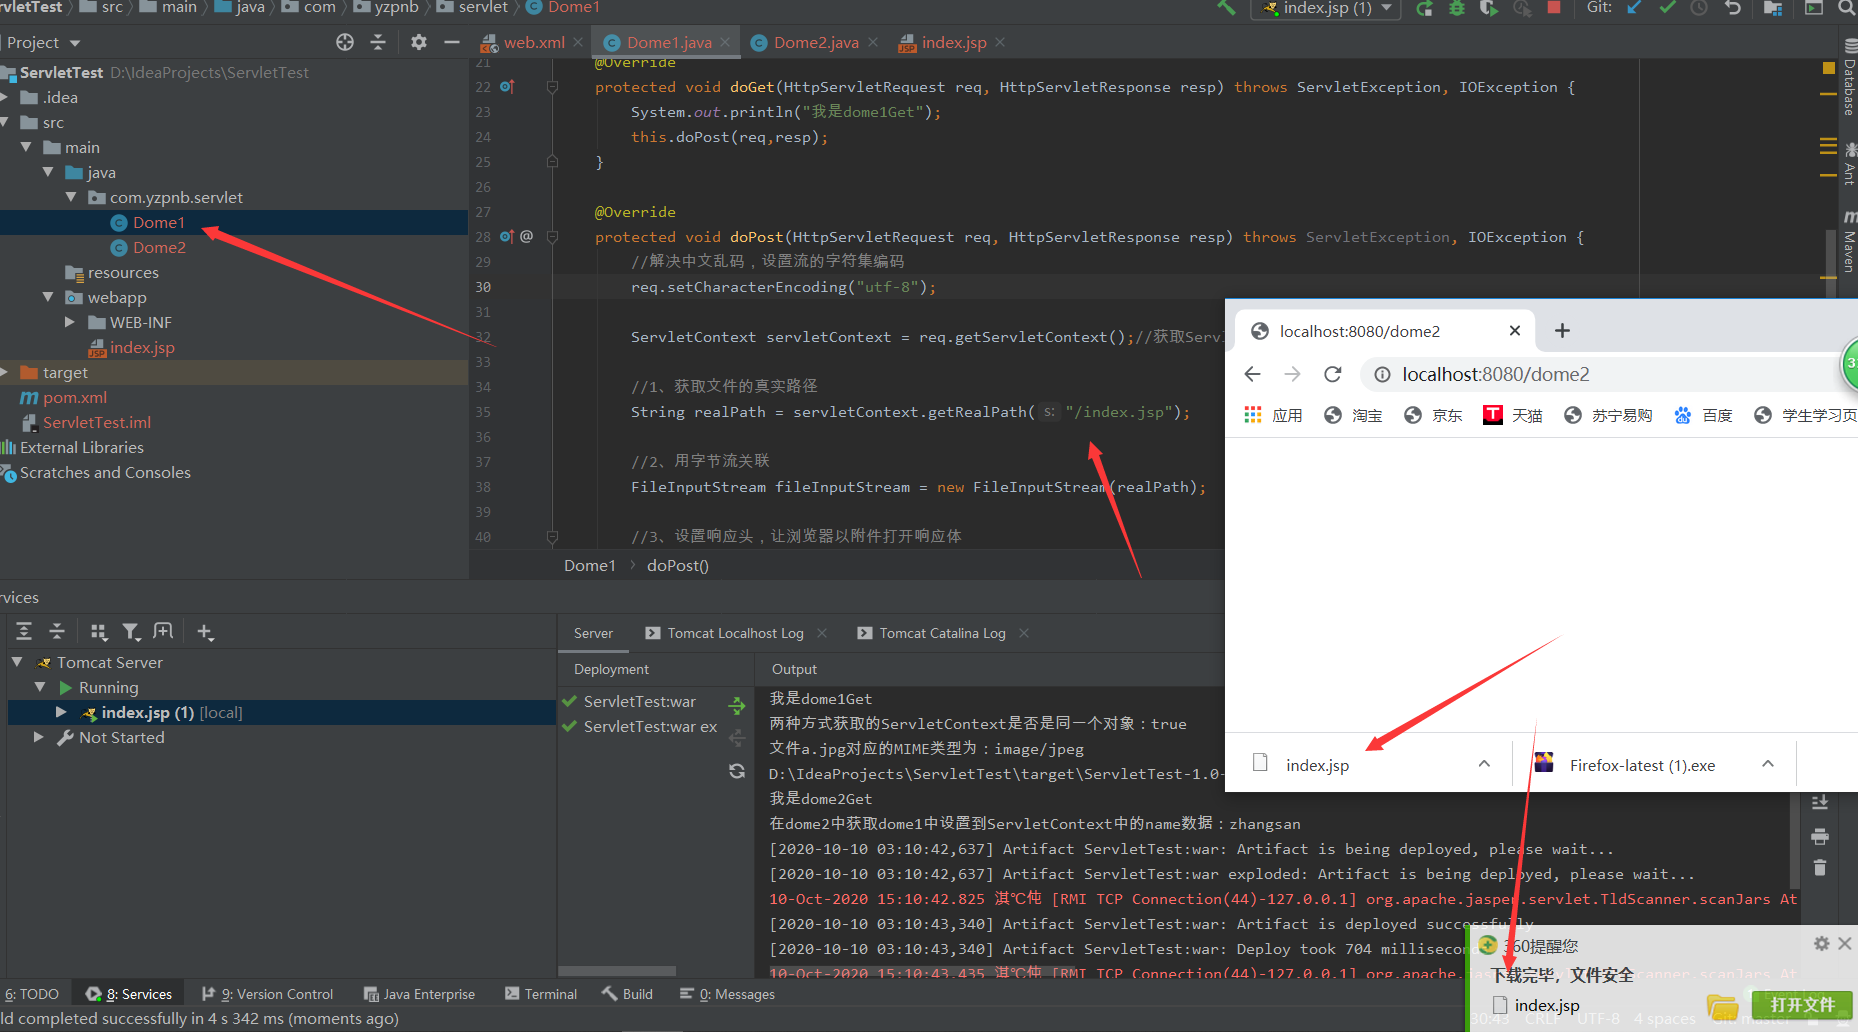Click the print icon beside Output

click(x=1820, y=836)
